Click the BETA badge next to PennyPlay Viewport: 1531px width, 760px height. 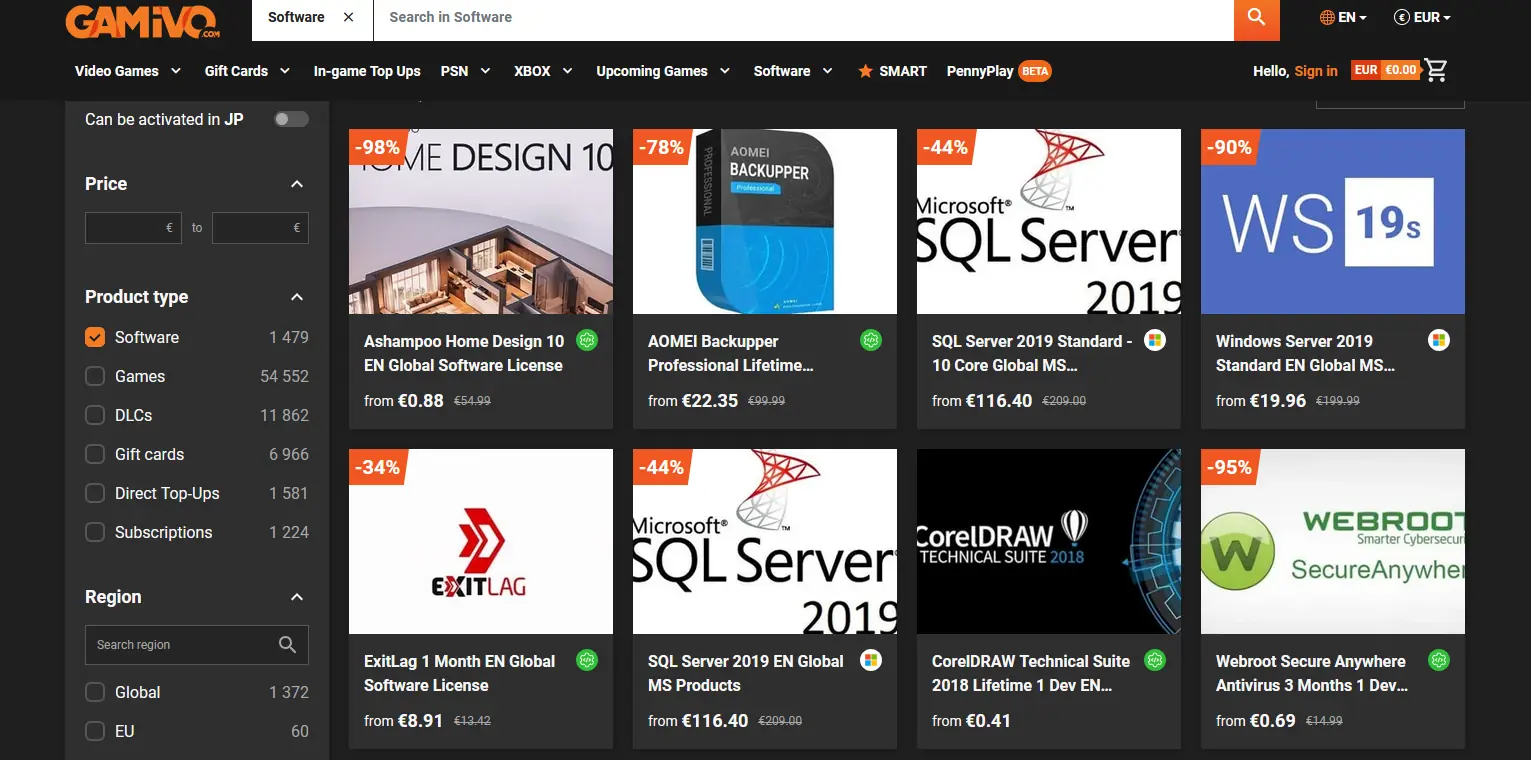click(x=1035, y=71)
